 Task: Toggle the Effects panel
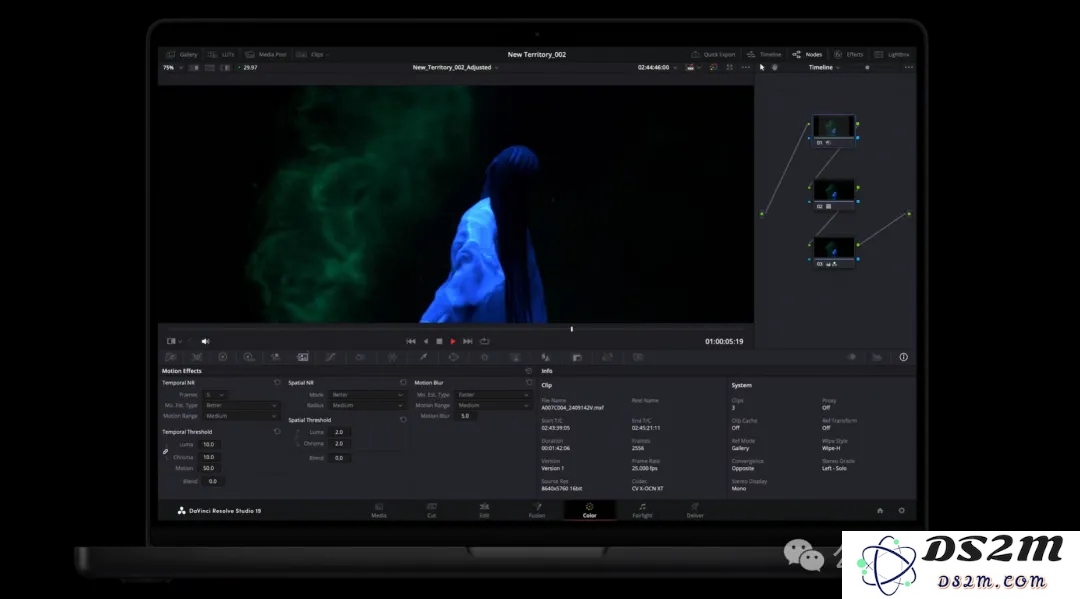coord(849,54)
